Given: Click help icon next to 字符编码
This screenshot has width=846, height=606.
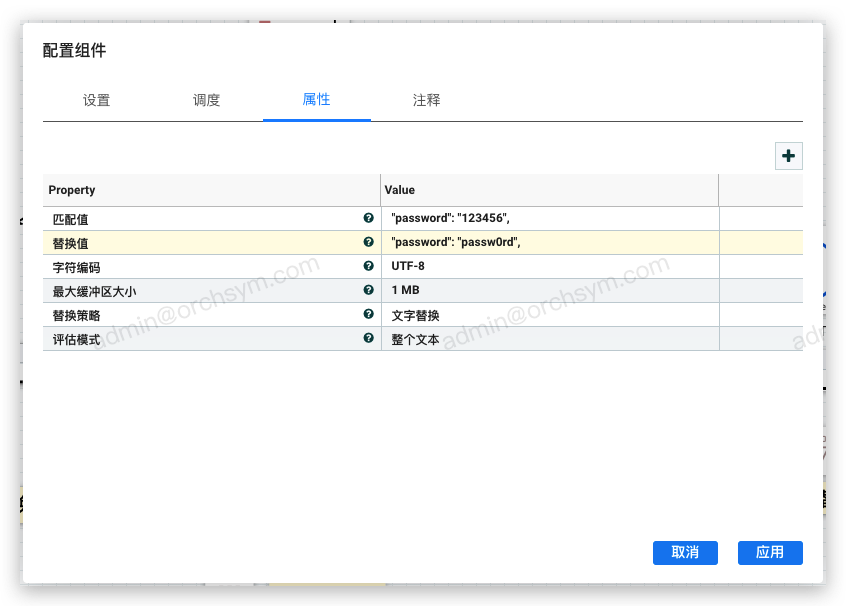Looking at the screenshot, I should (368, 266).
